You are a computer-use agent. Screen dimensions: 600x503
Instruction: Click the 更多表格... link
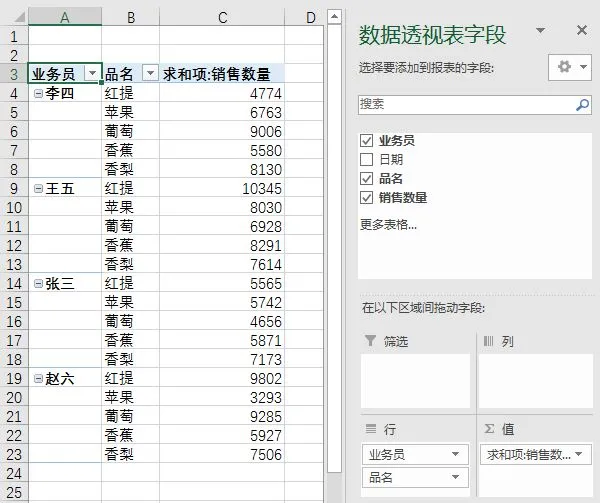[x=388, y=224]
